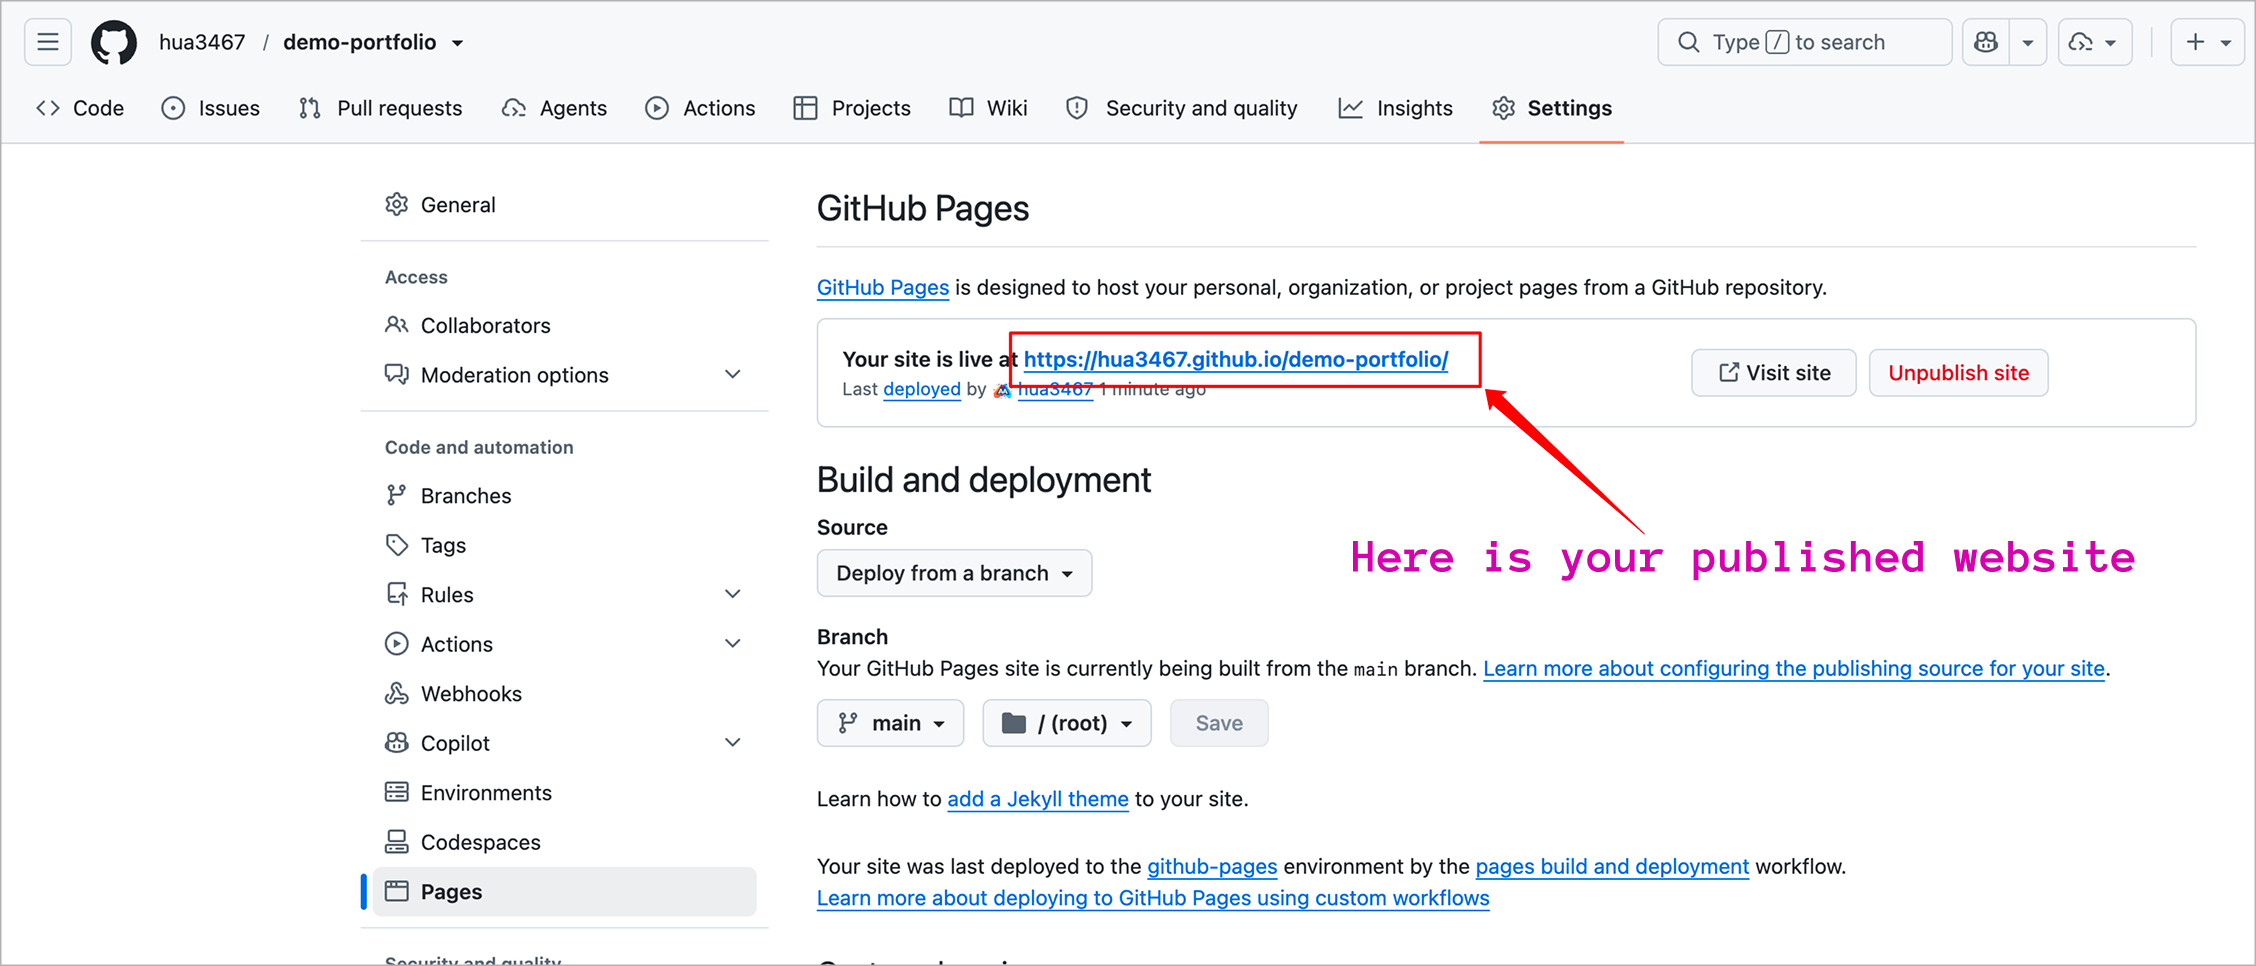This screenshot has width=2256, height=966.
Task: Click the Moderation options comment icon
Action: coord(397,374)
